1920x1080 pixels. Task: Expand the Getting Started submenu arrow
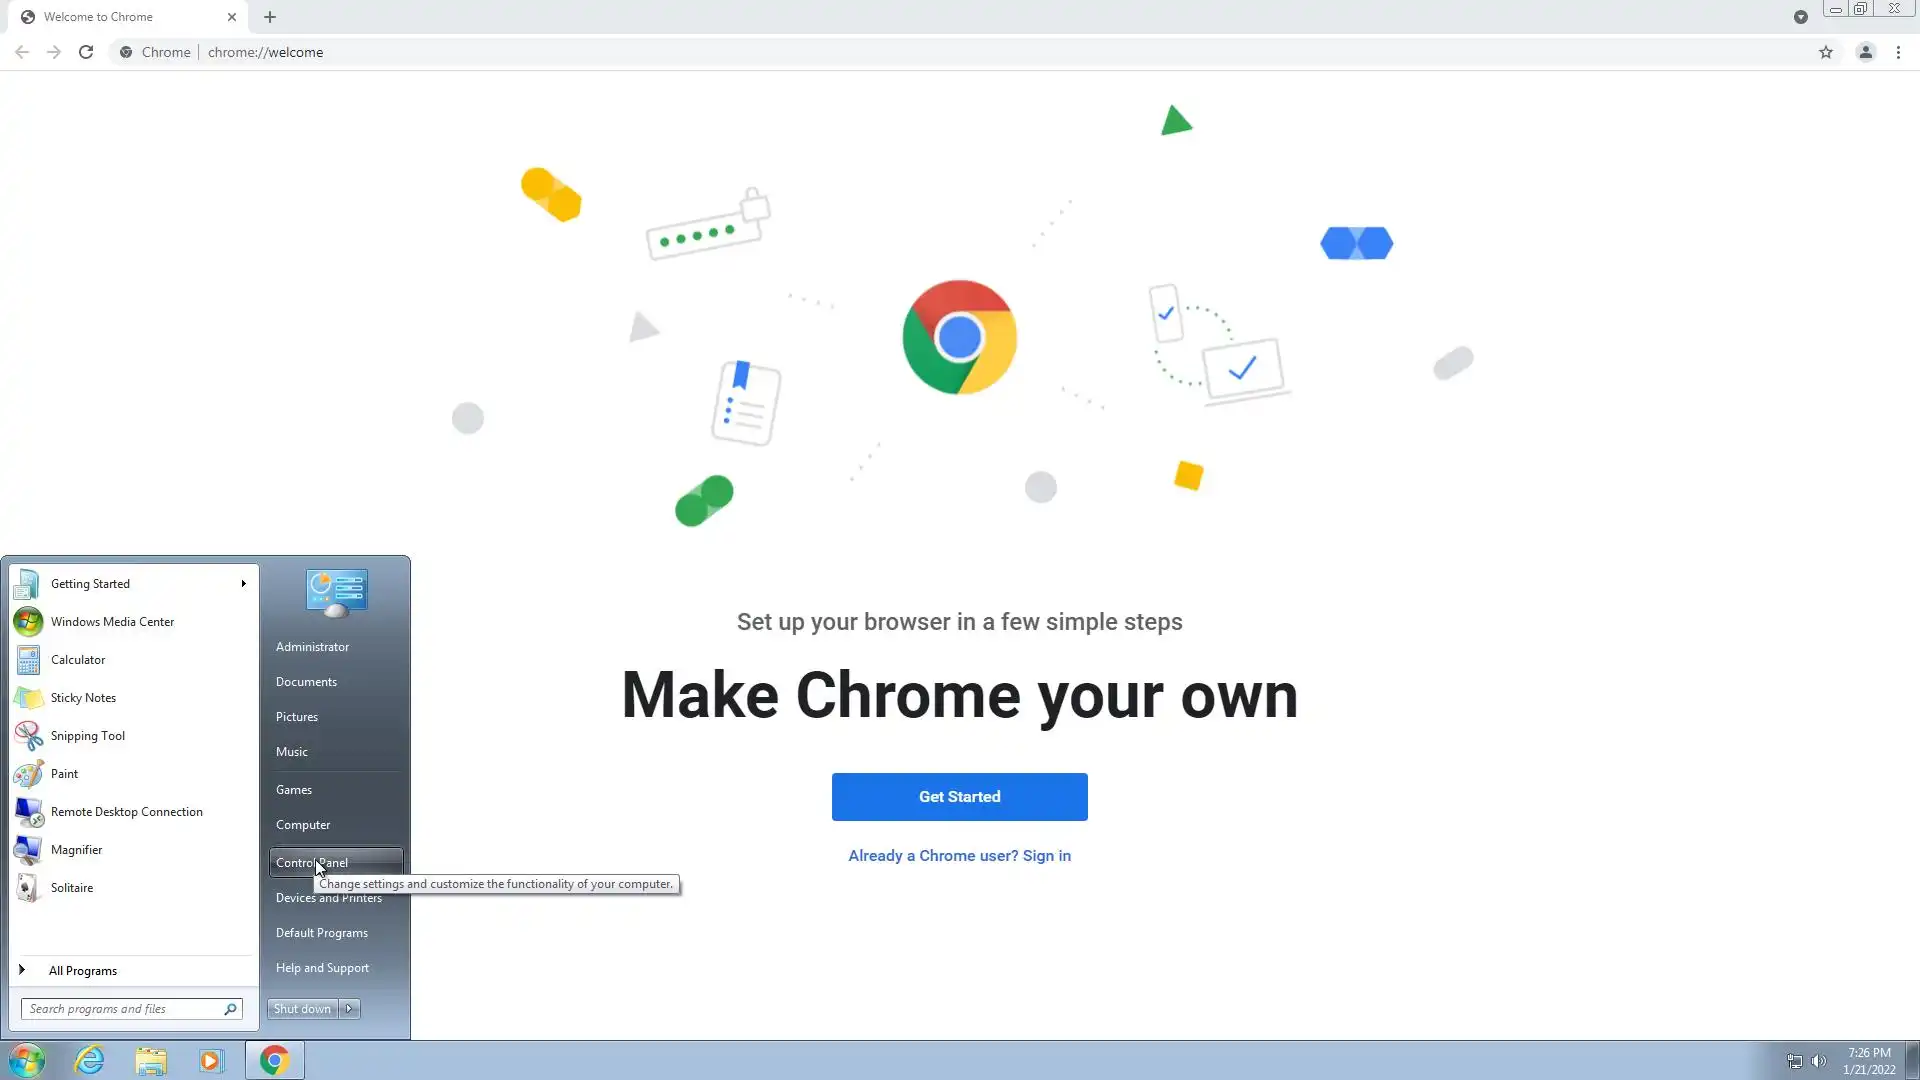point(243,584)
